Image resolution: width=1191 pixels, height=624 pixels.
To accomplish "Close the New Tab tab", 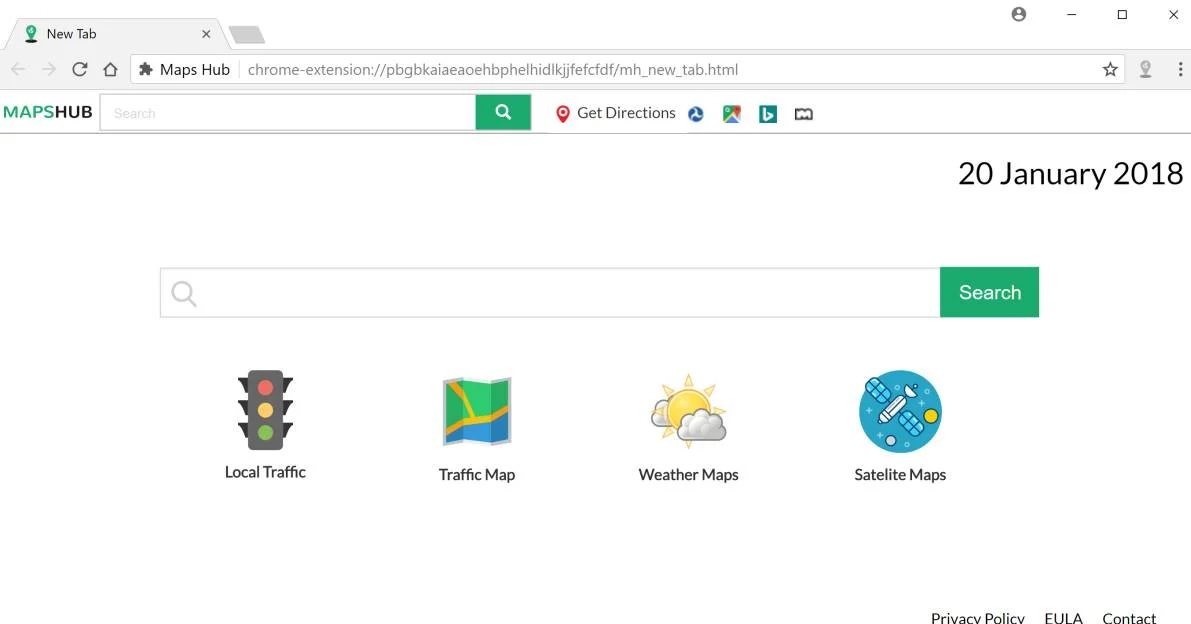I will coord(206,34).
